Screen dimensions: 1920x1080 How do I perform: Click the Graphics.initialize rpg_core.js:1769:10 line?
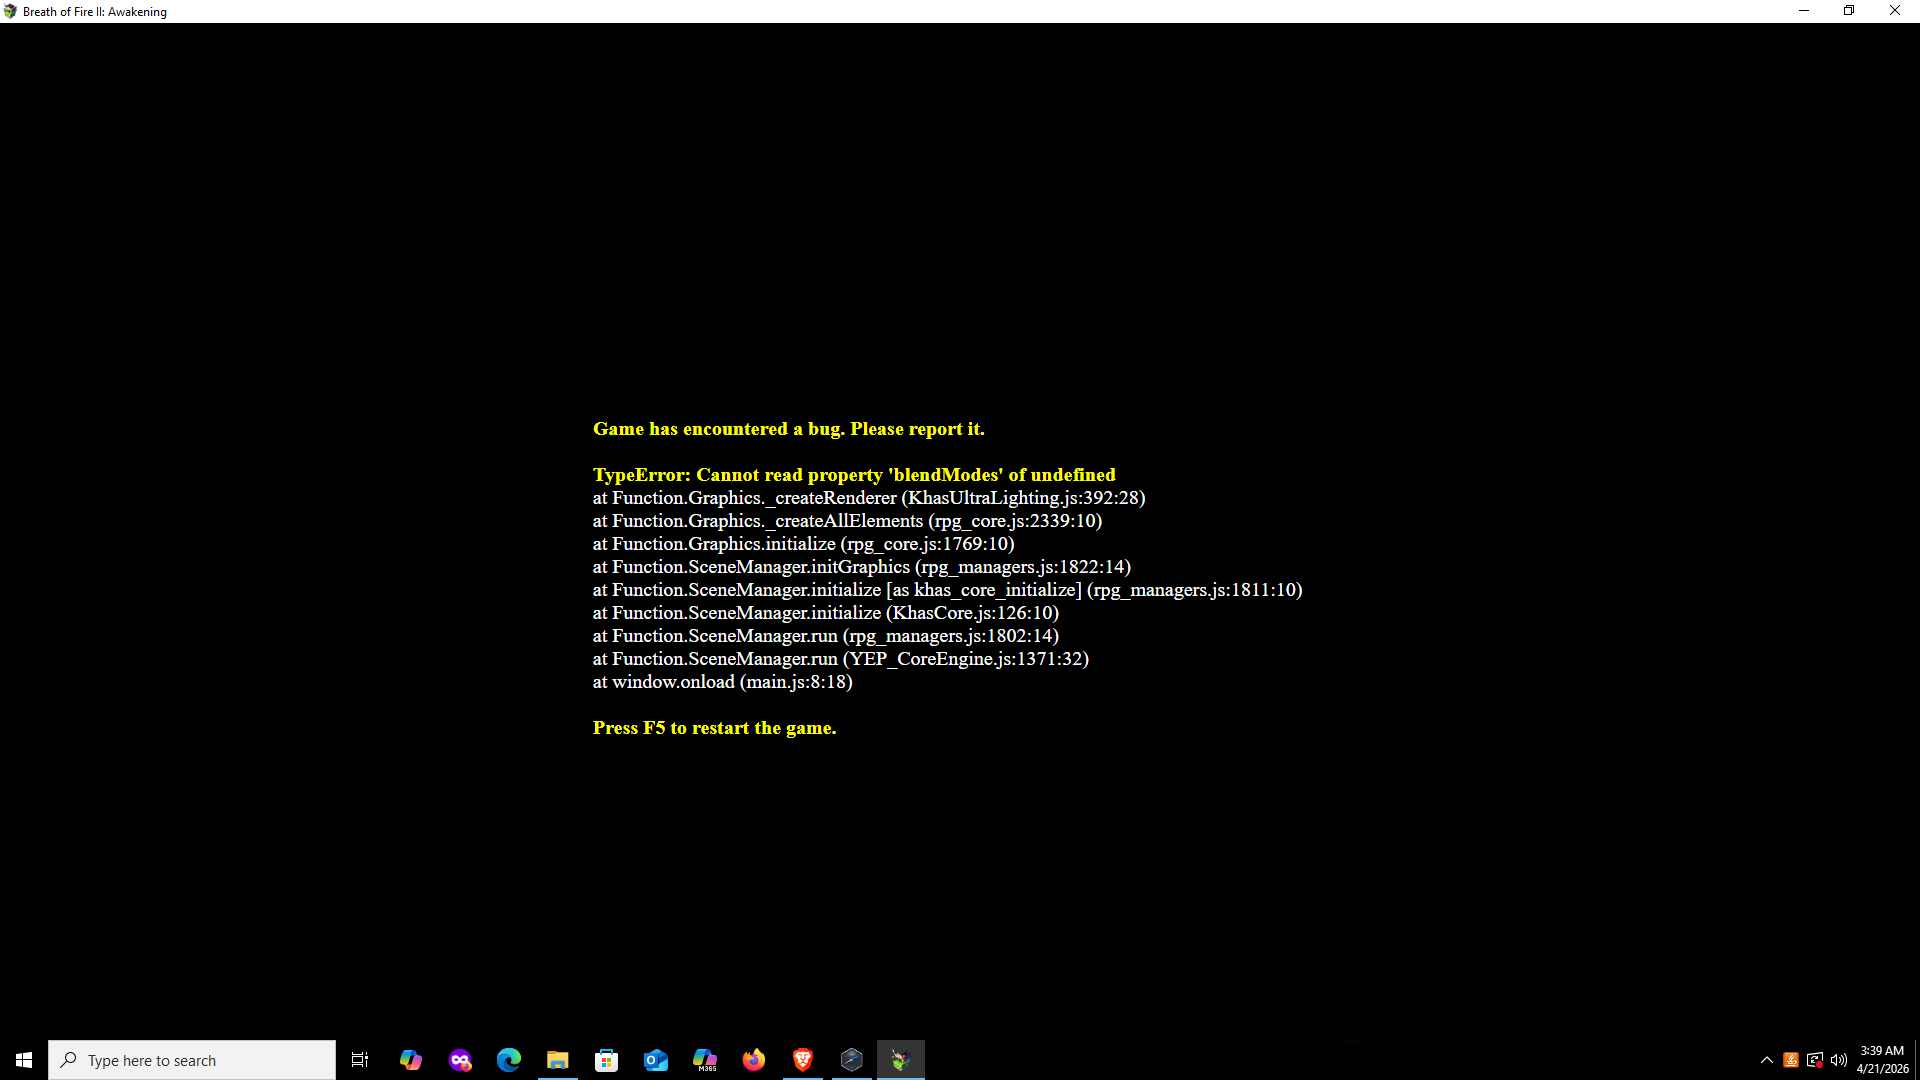[x=804, y=544]
